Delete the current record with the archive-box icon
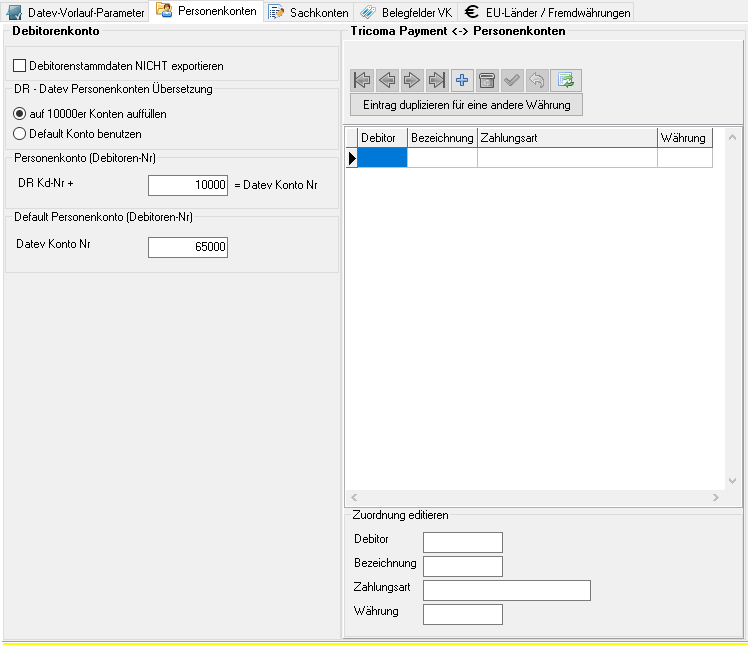This screenshot has height=645, width=748. tap(487, 81)
